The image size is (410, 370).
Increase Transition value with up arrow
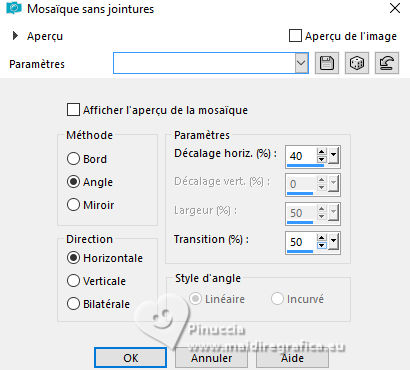point(321,238)
